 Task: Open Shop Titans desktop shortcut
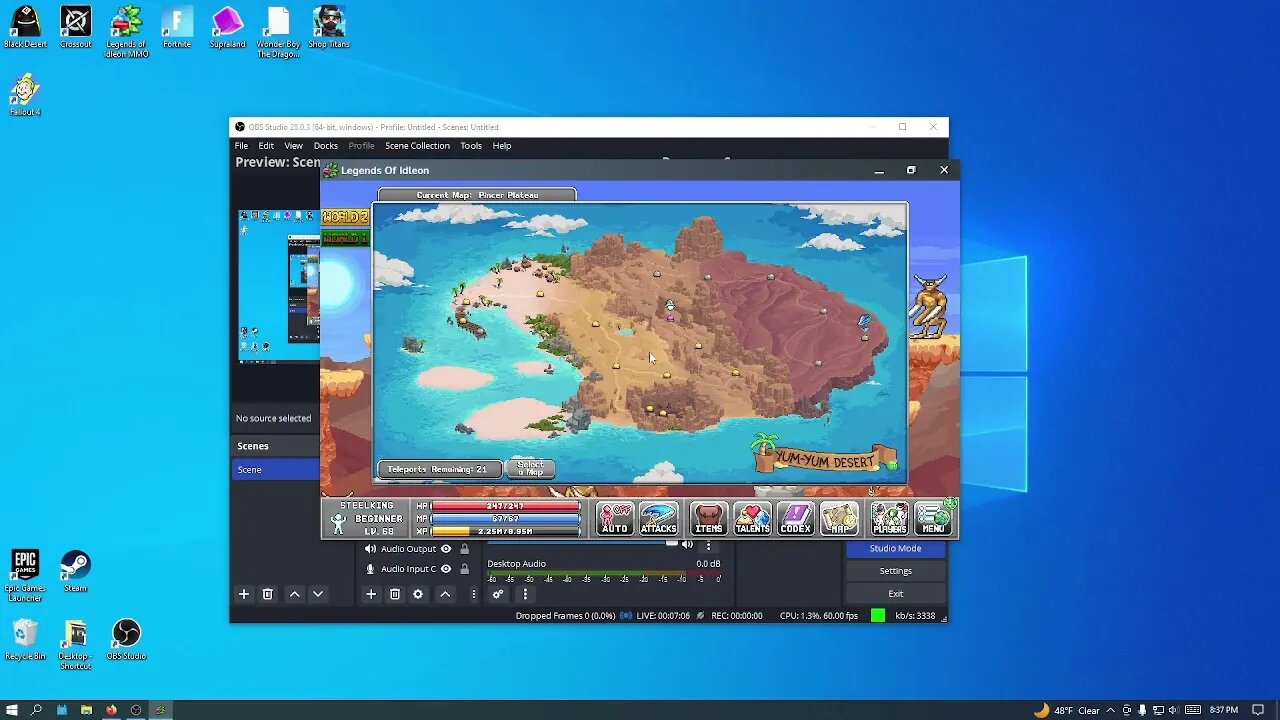pyautogui.click(x=329, y=28)
